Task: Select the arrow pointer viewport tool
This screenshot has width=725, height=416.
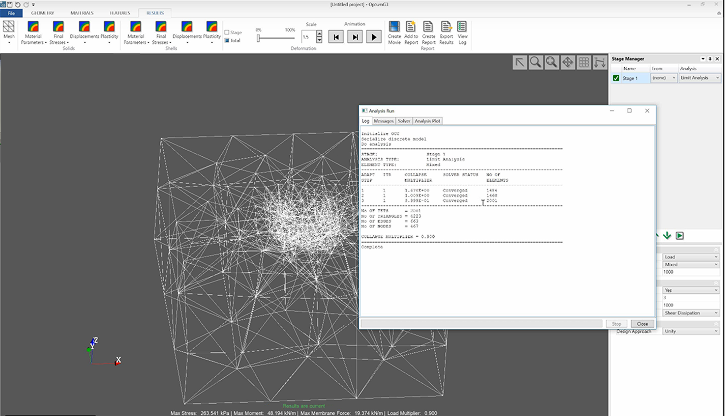Action: pyautogui.click(x=520, y=62)
